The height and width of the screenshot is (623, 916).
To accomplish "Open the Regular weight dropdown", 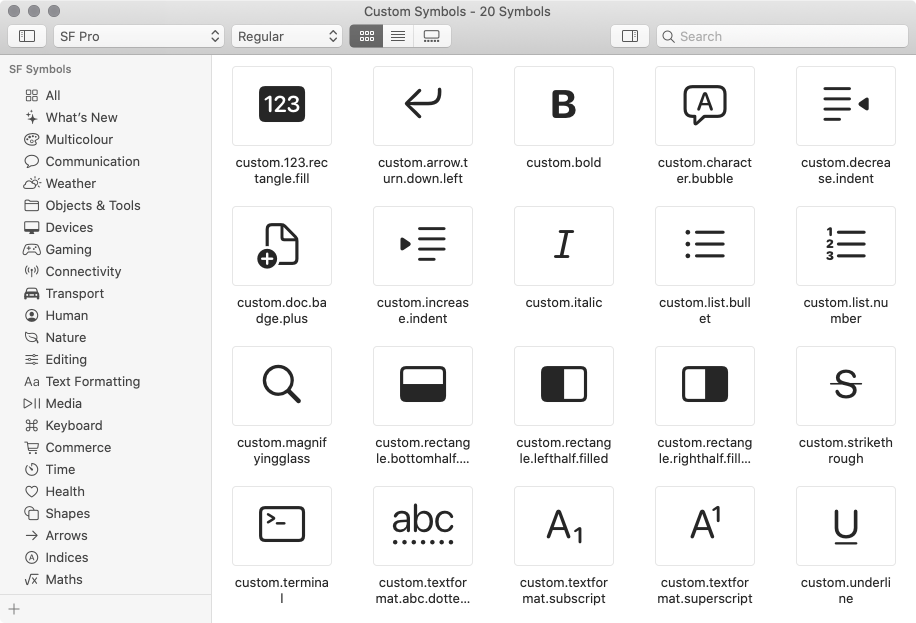I will tap(287, 36).
